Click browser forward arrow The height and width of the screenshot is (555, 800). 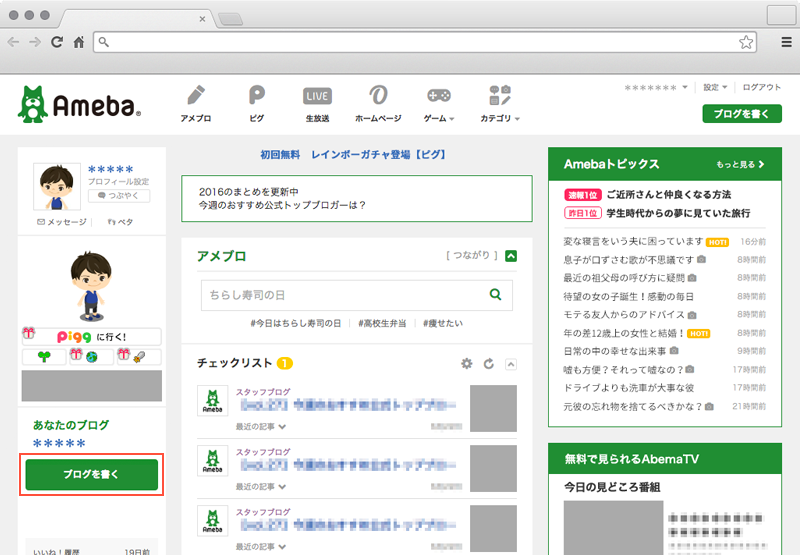coord(35,42)
